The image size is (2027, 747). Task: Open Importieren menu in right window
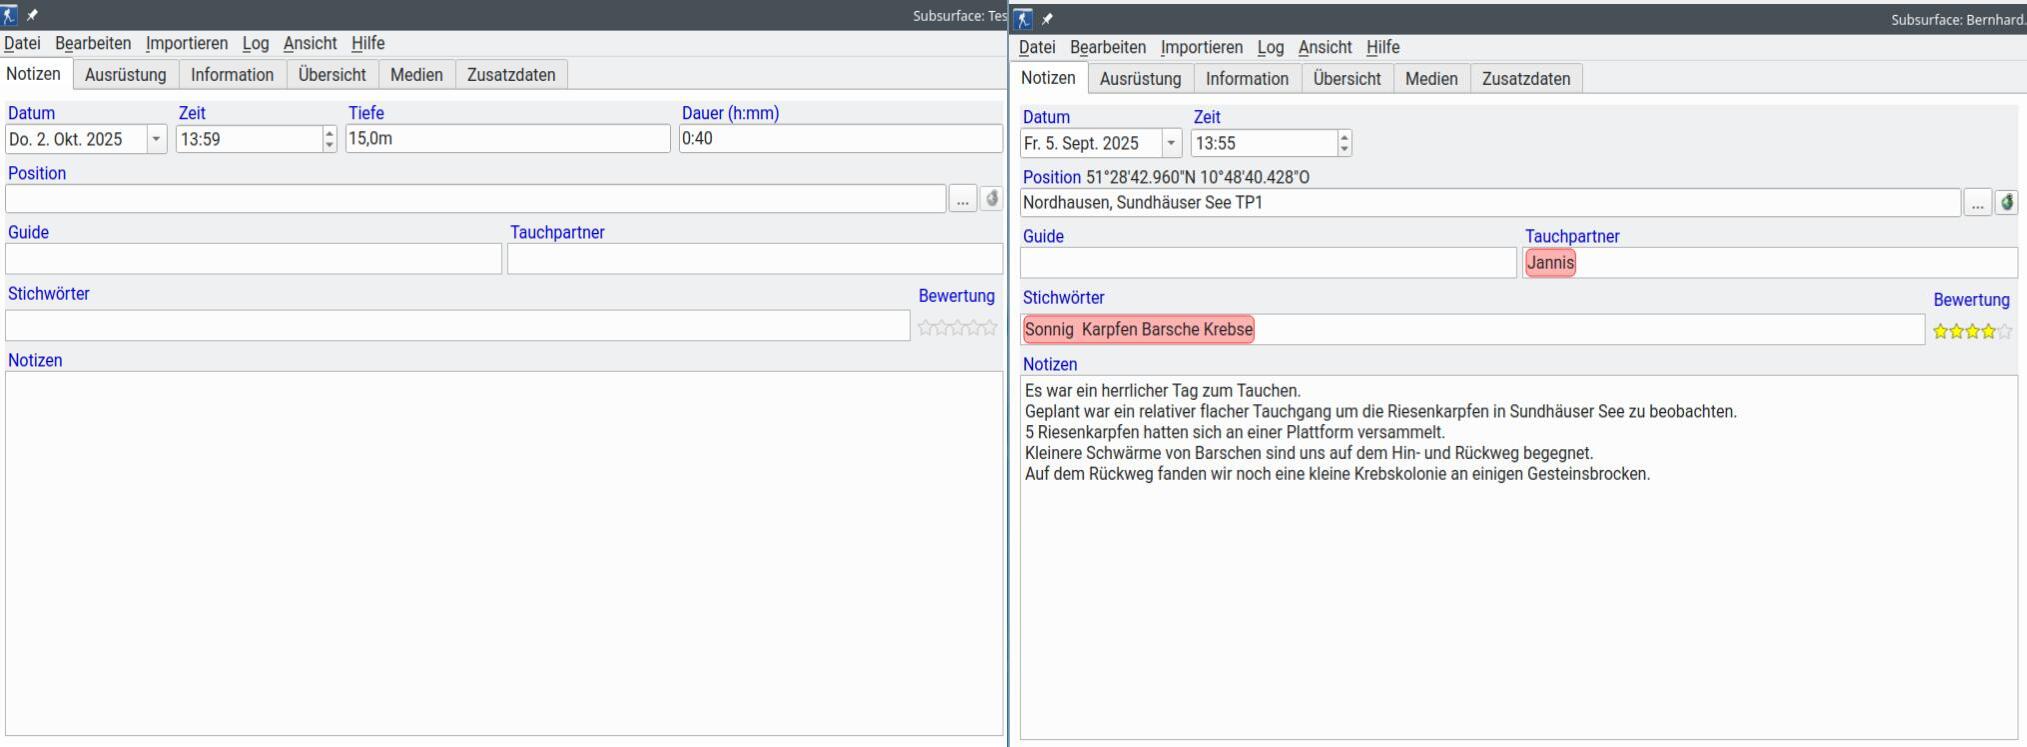pyautogui.click(x=1202, y=47)
